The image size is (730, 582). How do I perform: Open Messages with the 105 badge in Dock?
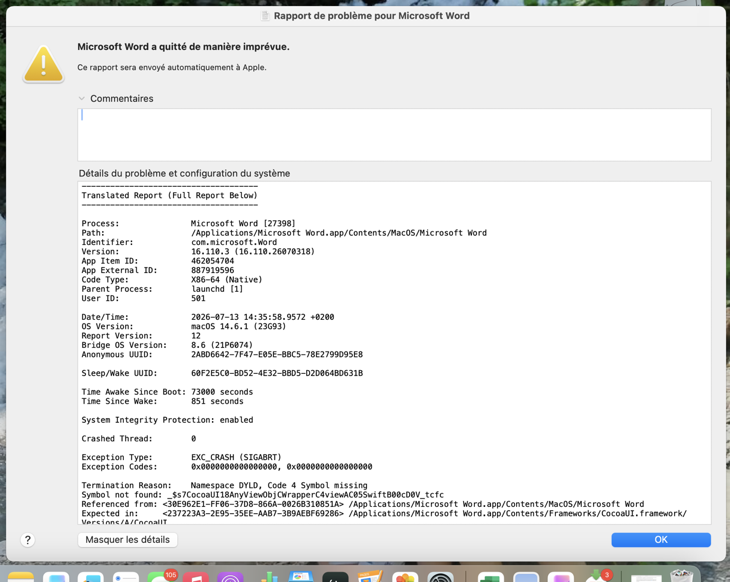click(161, 577)
